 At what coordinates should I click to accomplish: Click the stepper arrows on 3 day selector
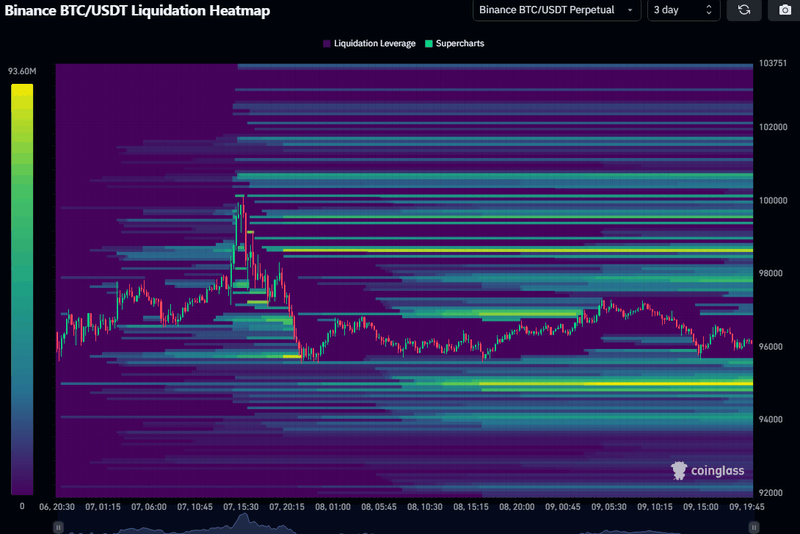point(709,10)
